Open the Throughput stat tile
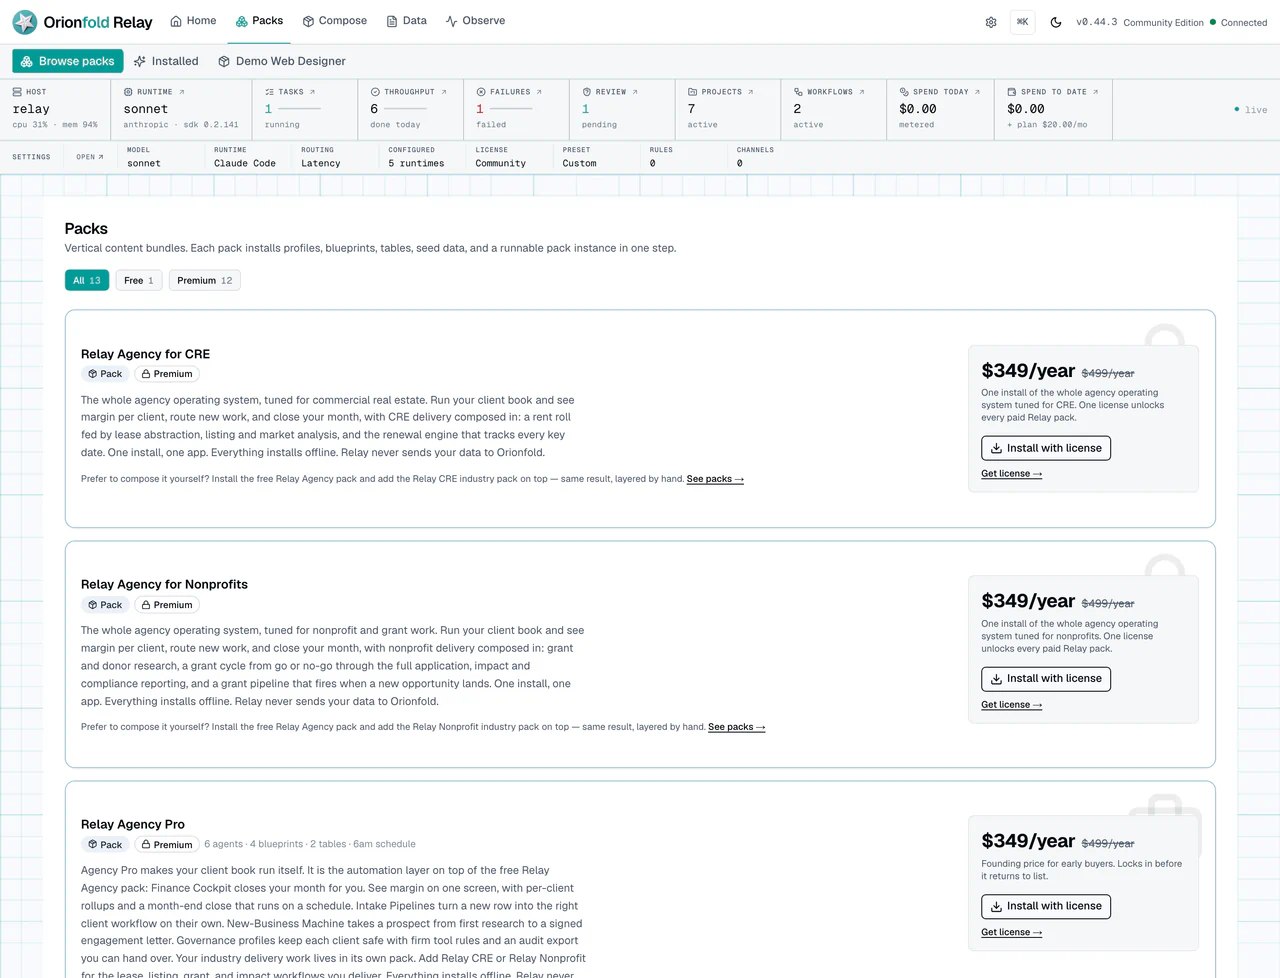Image resolution: width=1280 pixels, height=978 pixels. pyautogui.click(x=410, y=108)
